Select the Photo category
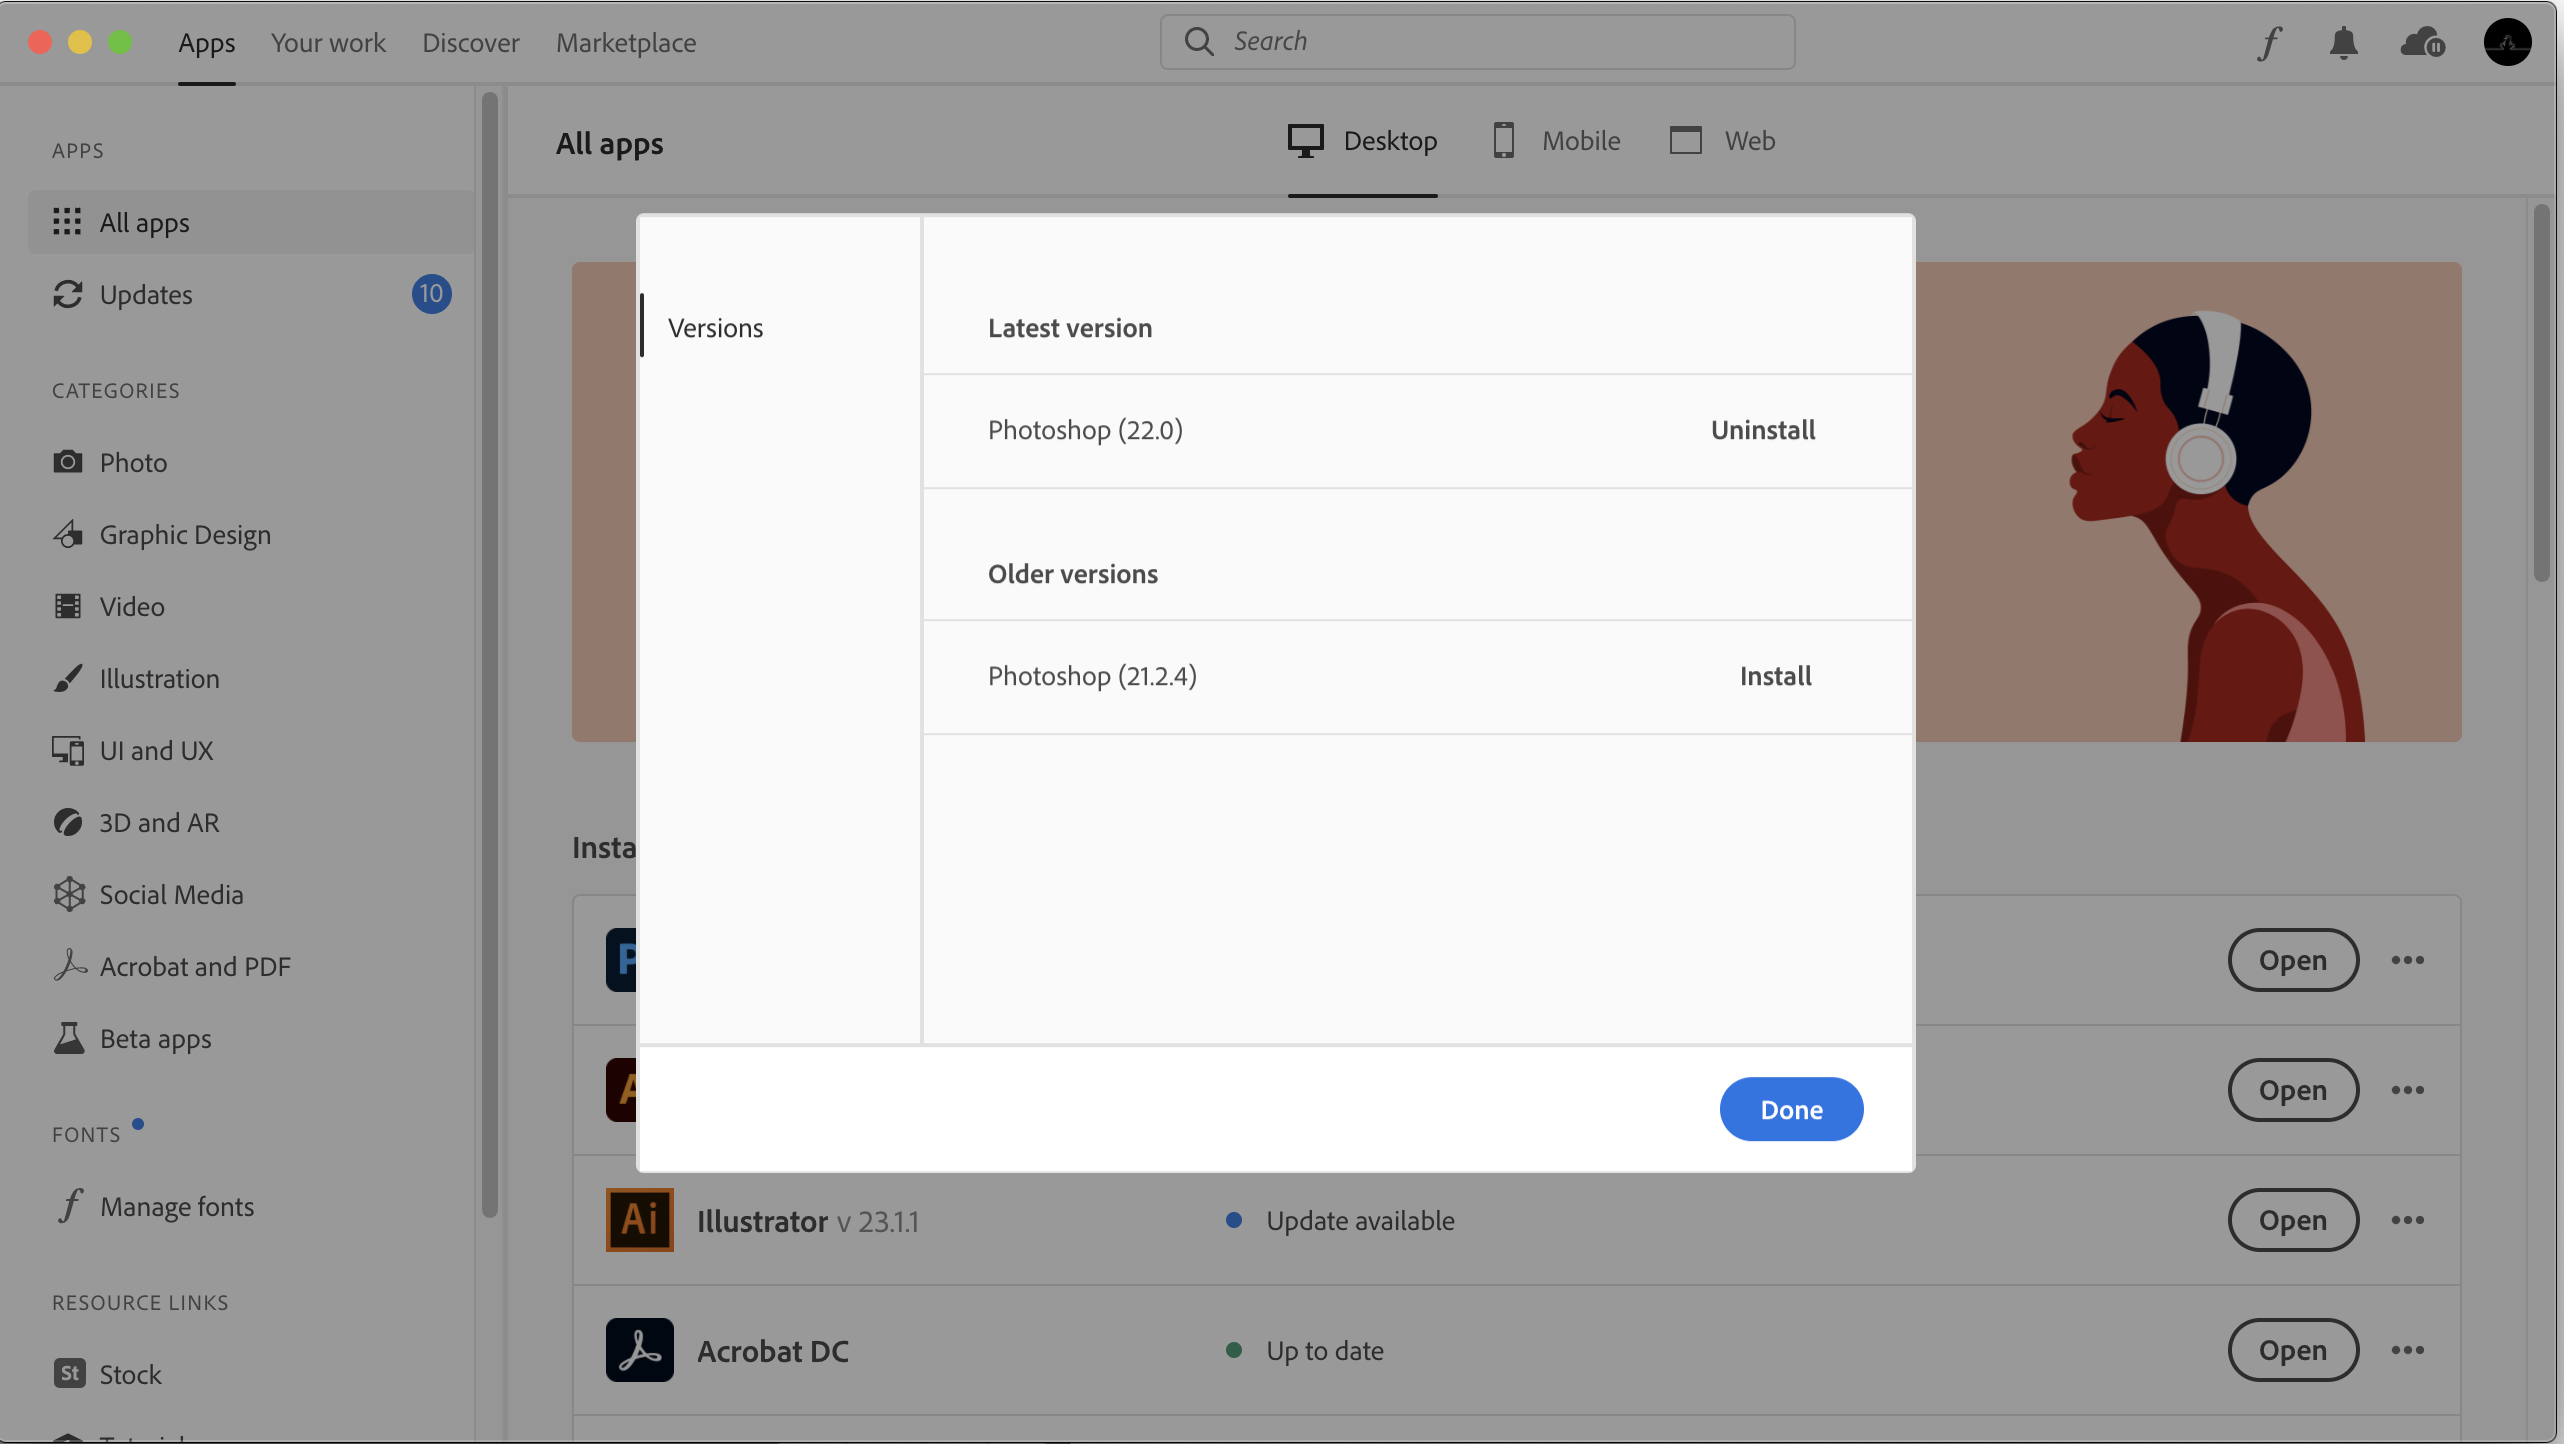Screen dimensions: 2564x1444 tap(133, 462)
